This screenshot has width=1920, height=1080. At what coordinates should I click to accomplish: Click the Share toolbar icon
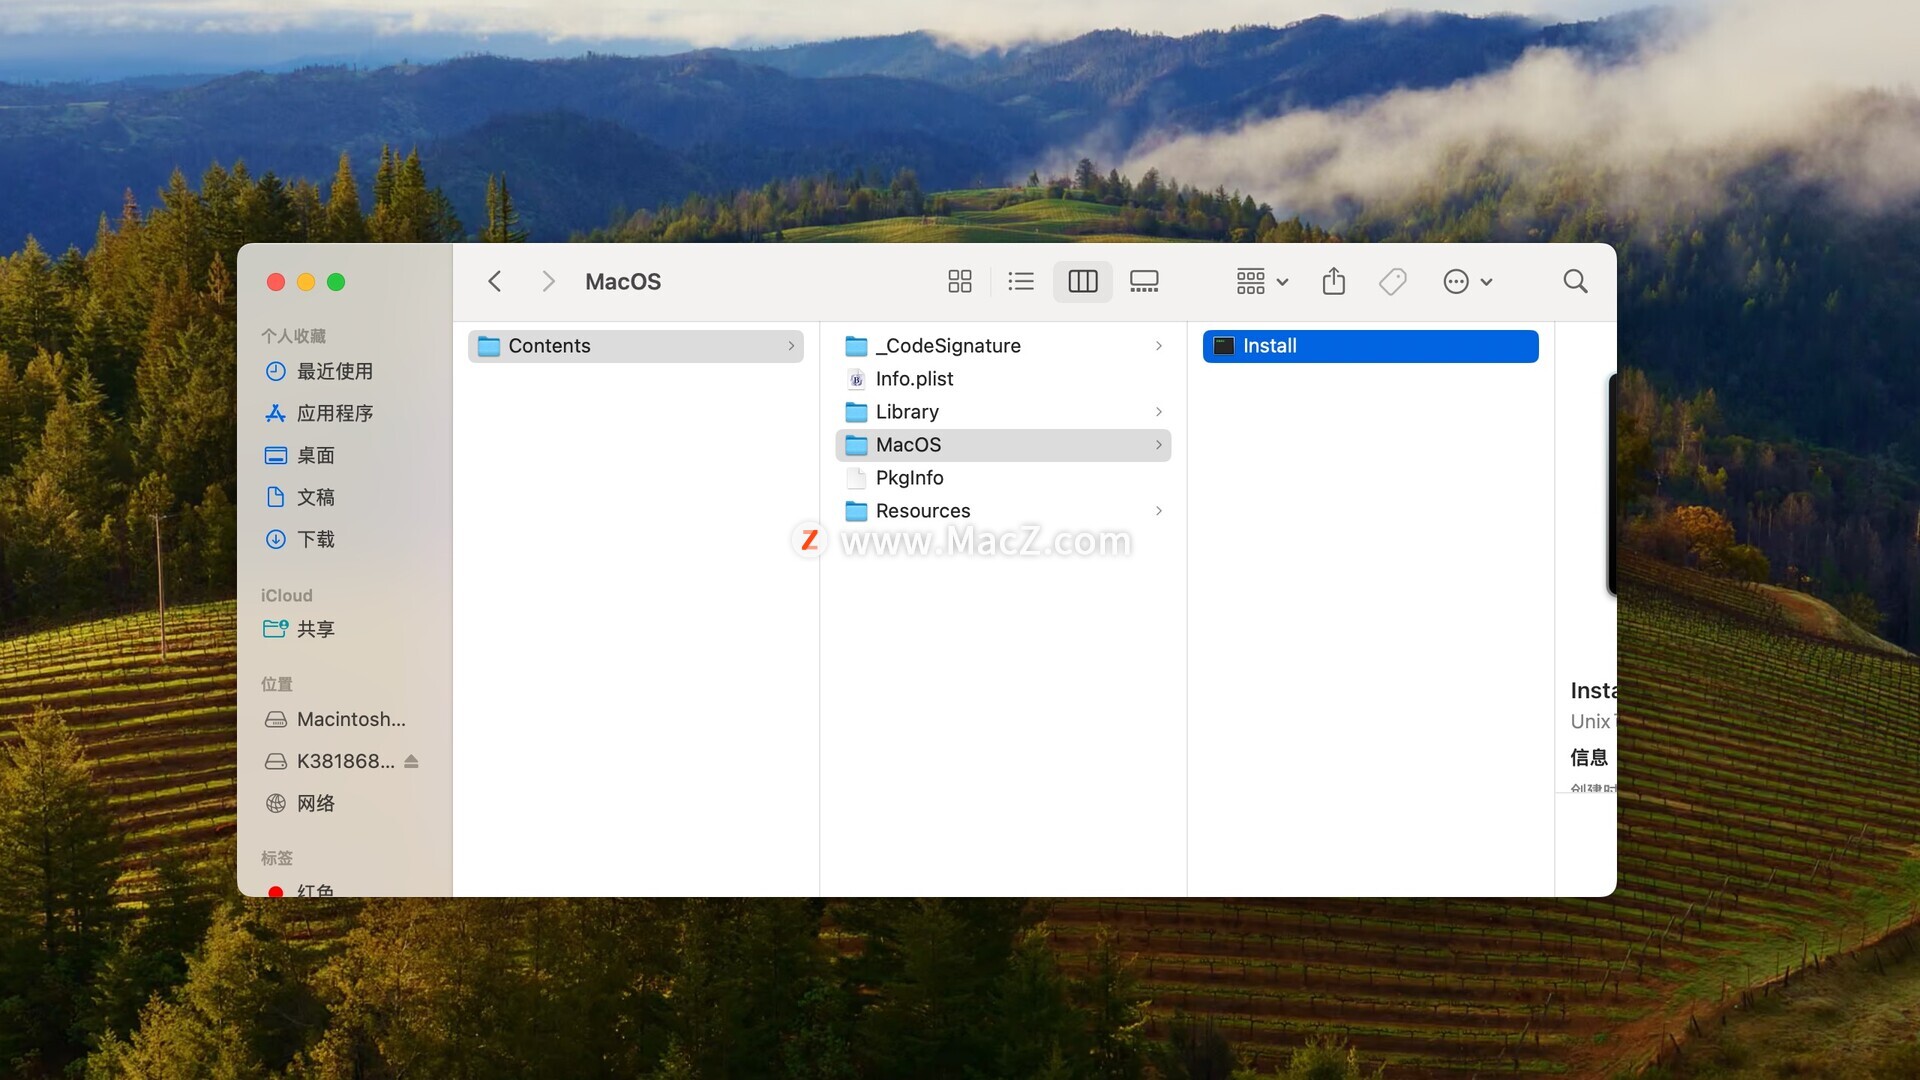1334,281
